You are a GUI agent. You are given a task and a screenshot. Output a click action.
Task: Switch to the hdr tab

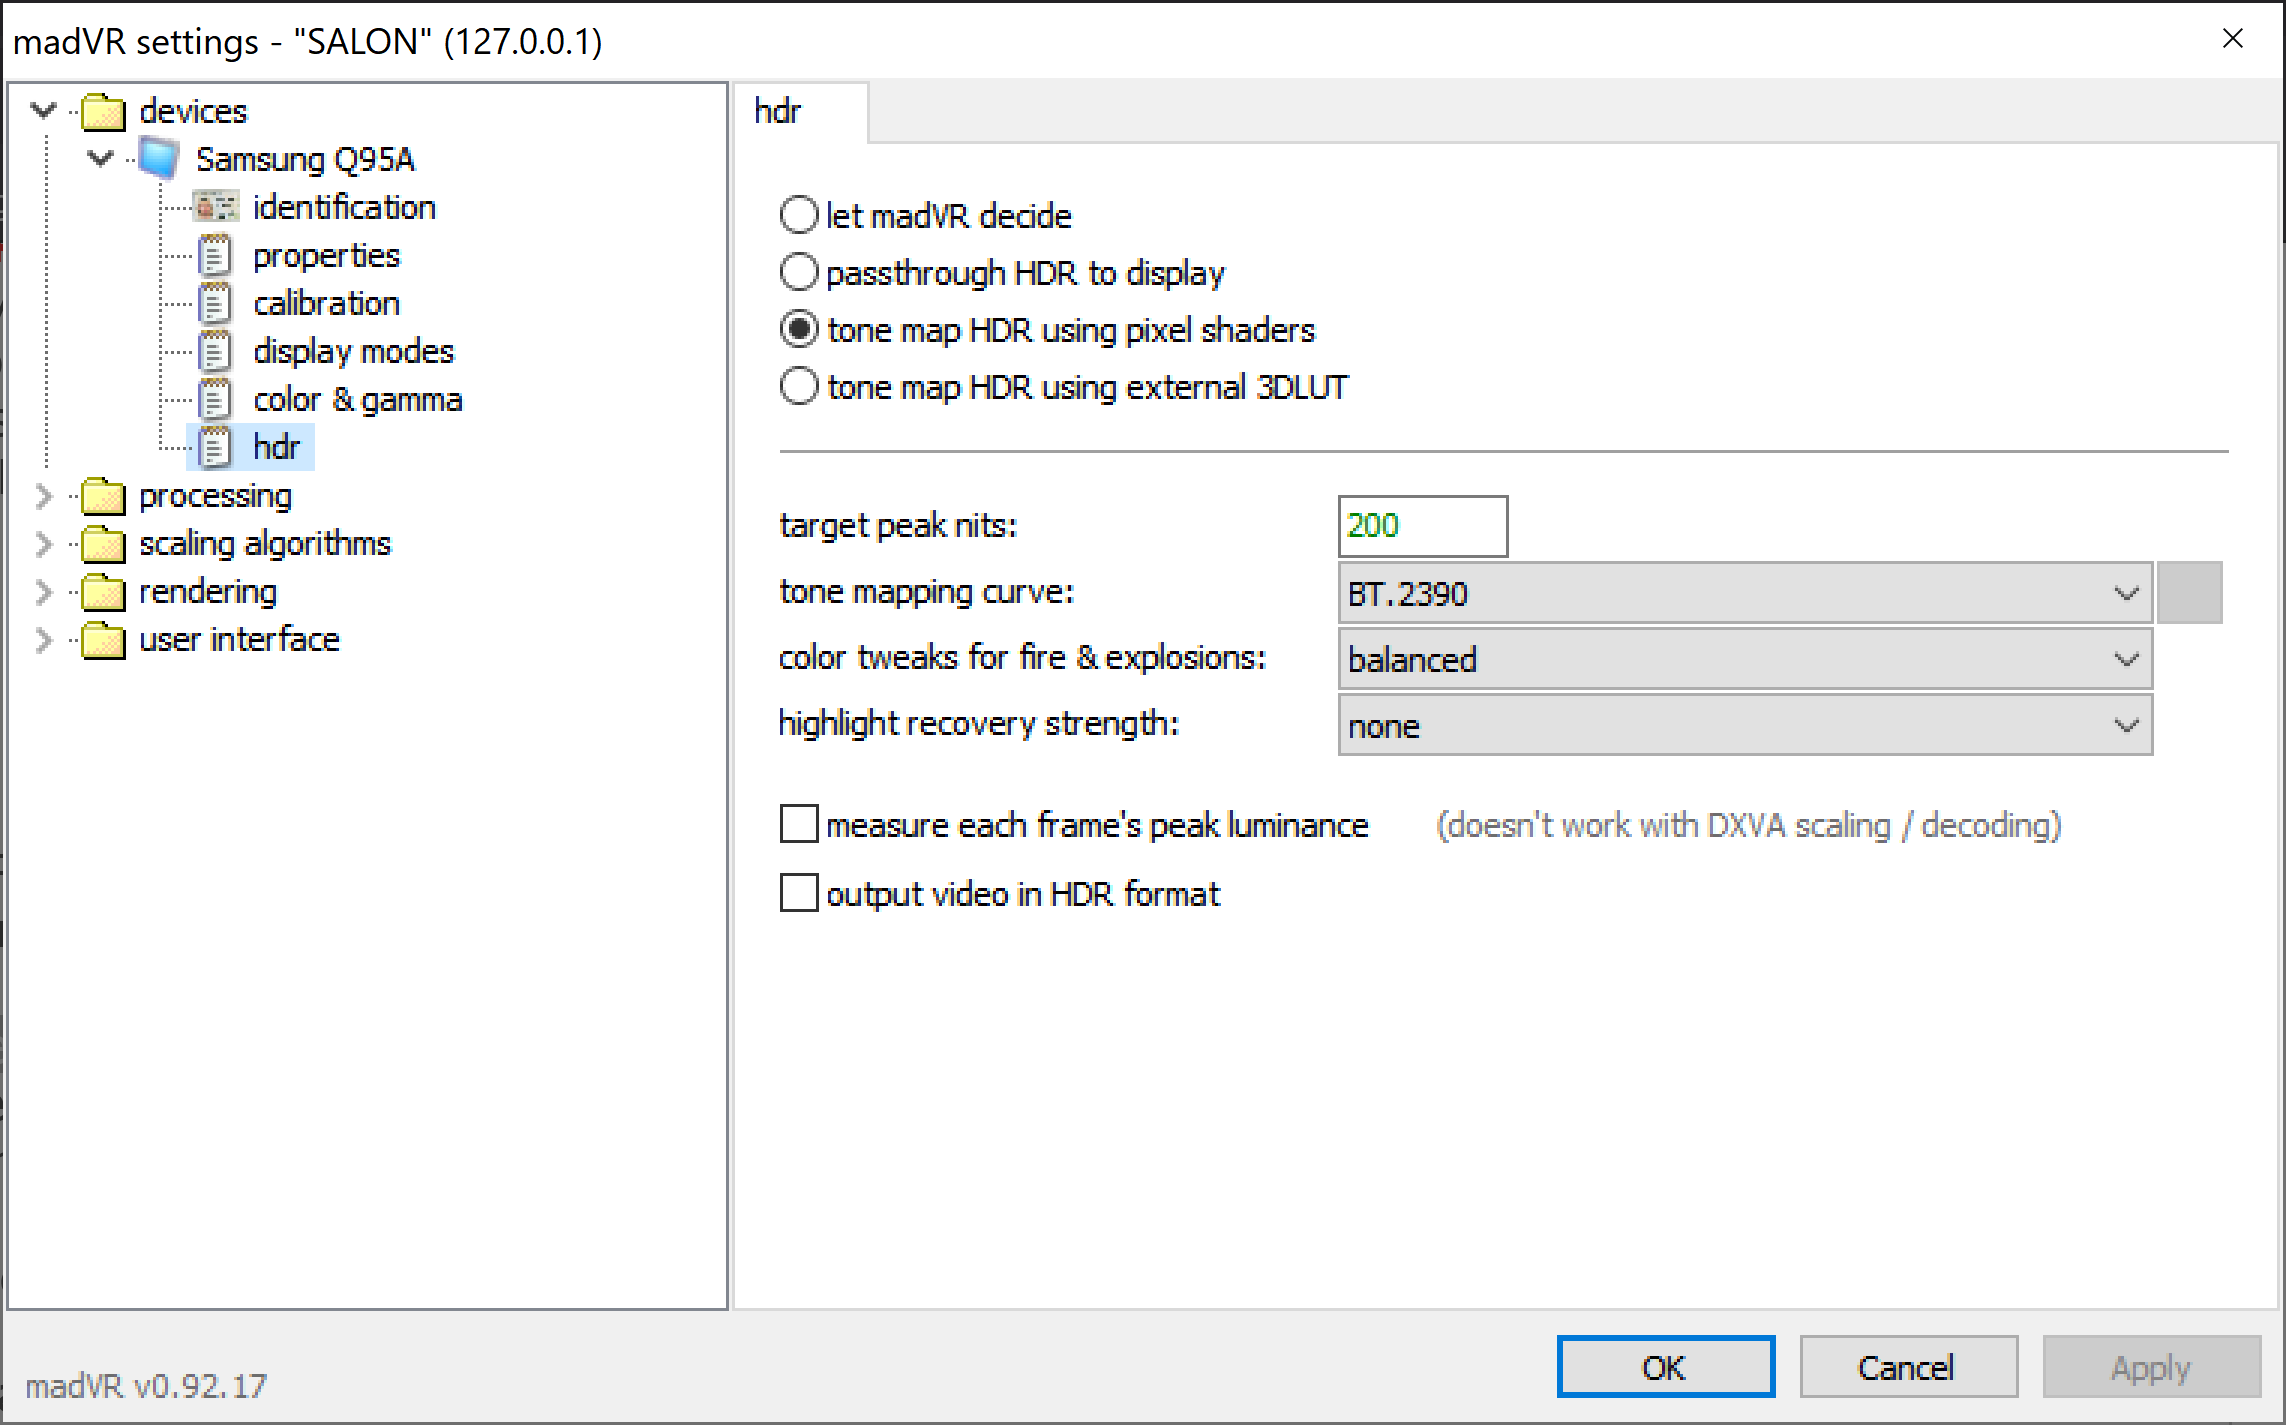[800, 111]
